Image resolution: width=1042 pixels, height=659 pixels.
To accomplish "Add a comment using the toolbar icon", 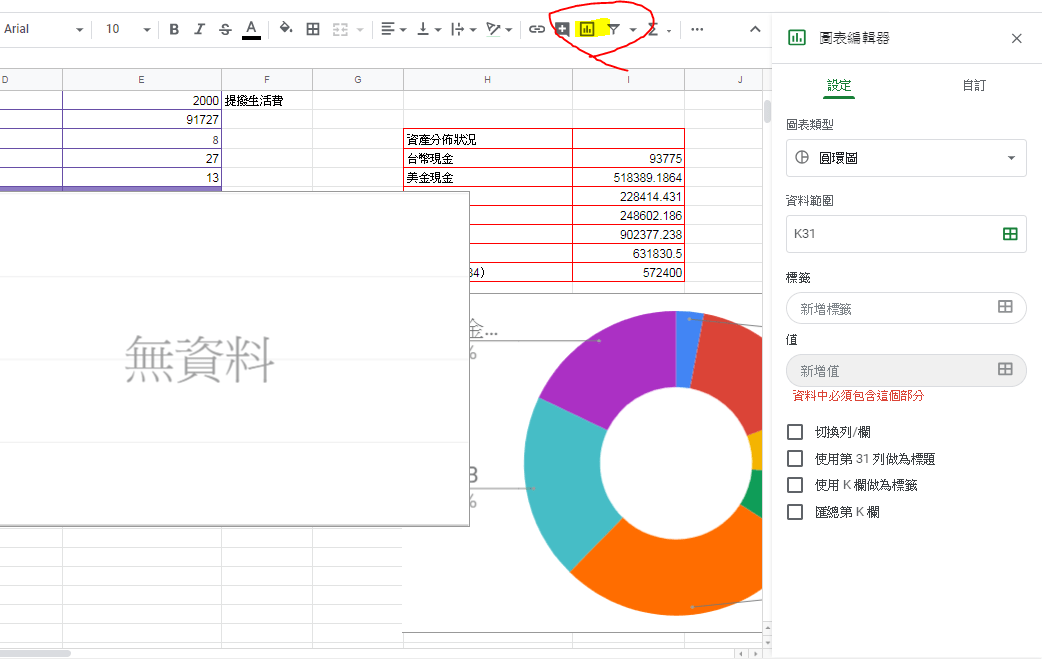I will coord(562,29).
